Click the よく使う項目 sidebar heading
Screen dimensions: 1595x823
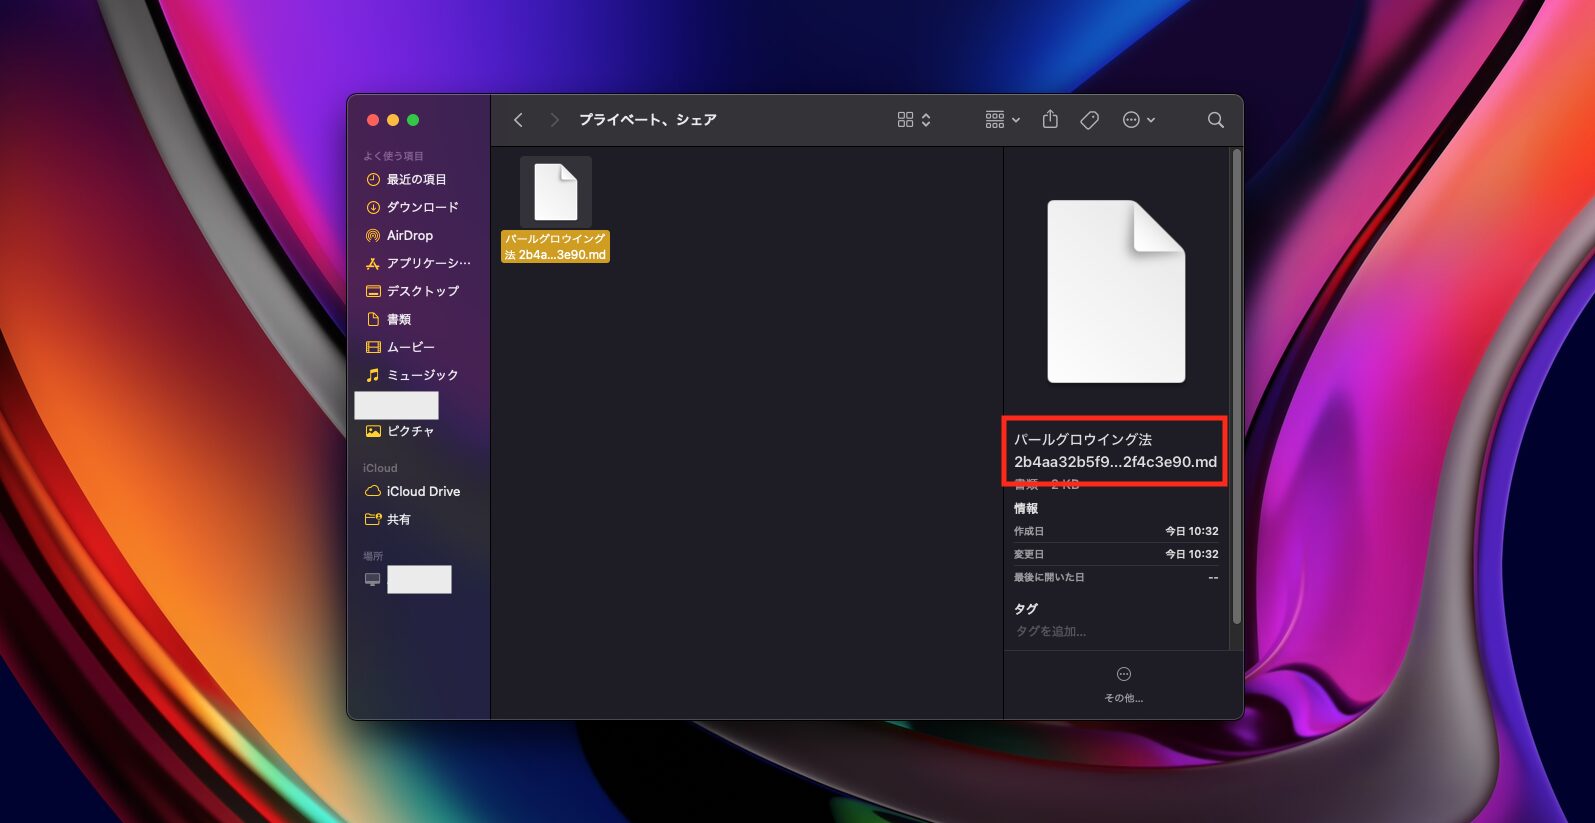[393, 156]
